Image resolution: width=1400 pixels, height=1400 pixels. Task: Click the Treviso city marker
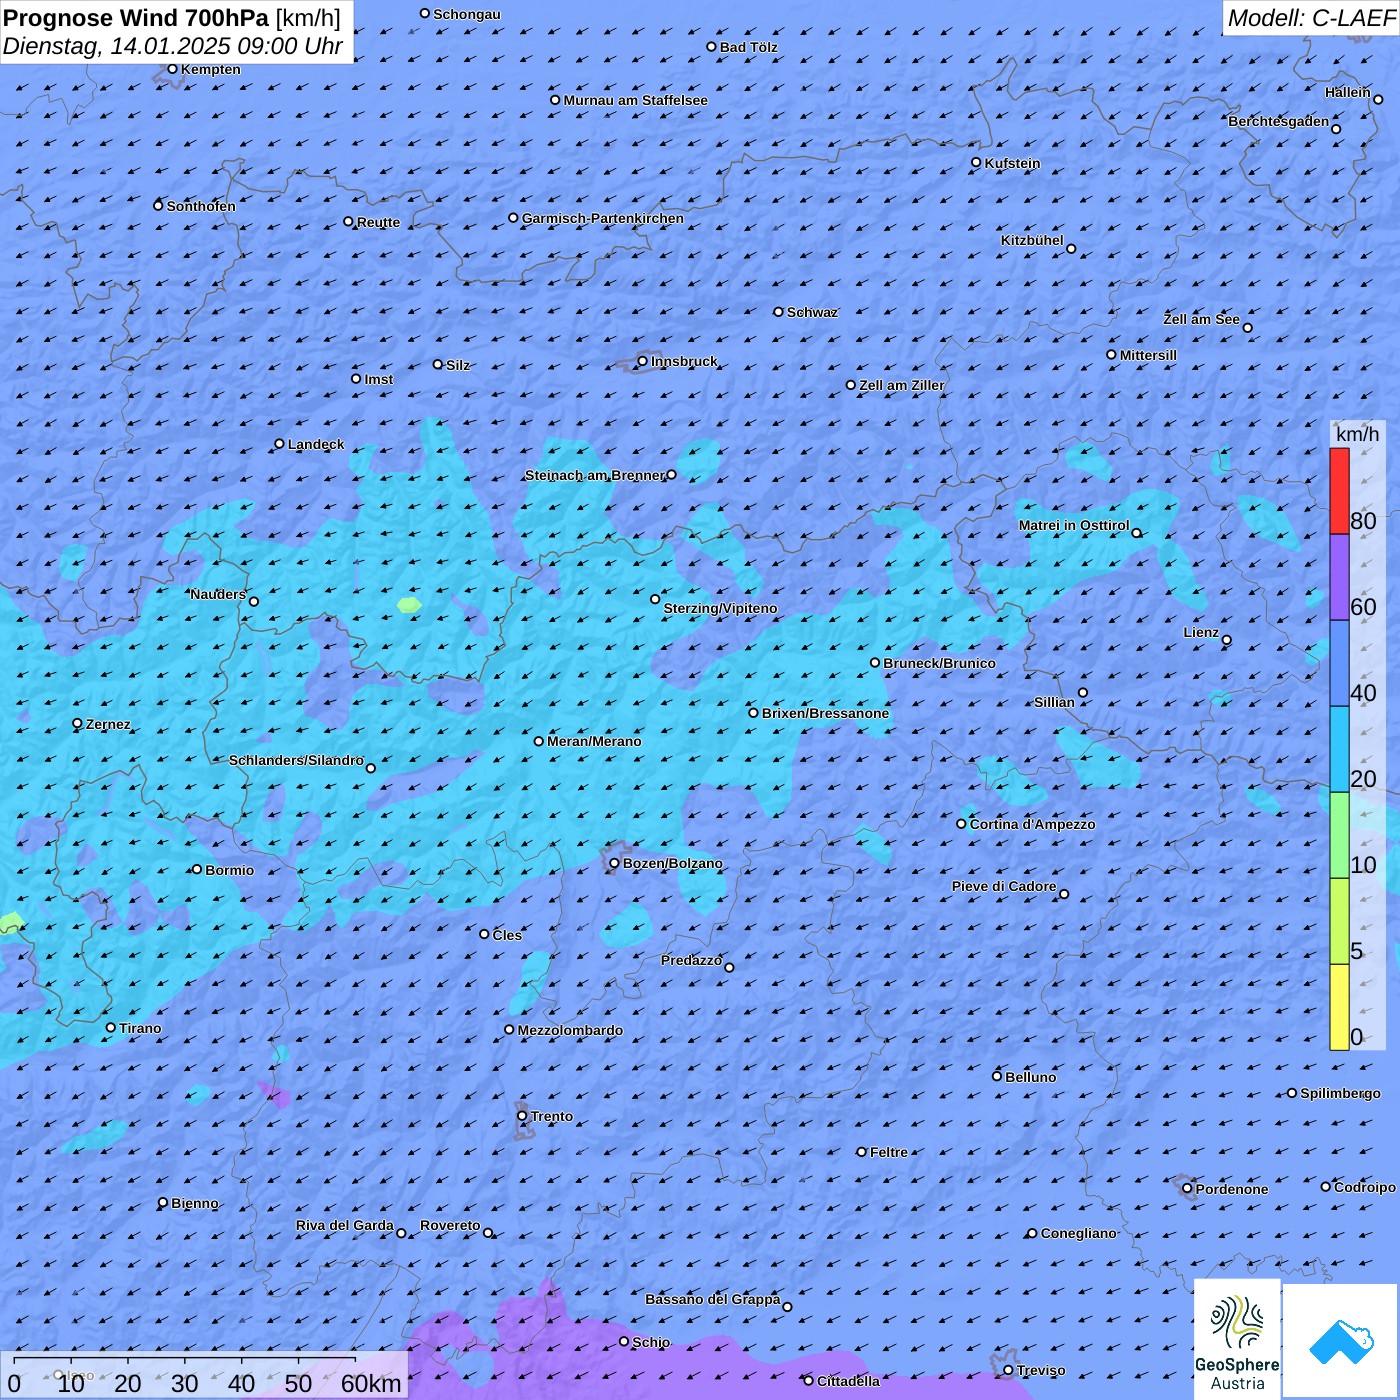1009,1370
